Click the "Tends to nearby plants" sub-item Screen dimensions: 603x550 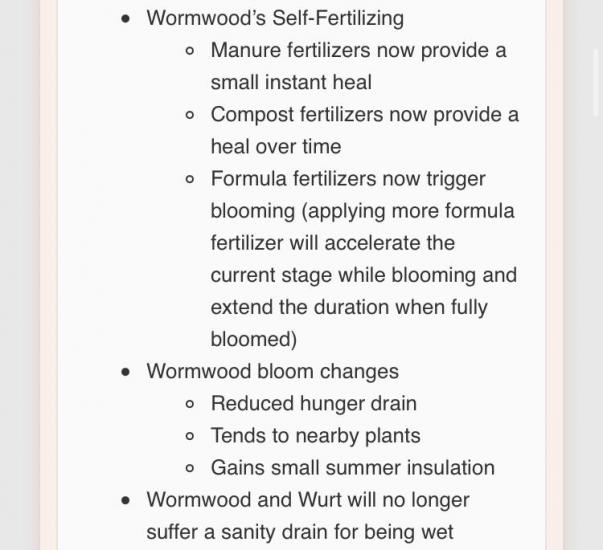pyautogui.click(x=315, y=436)
